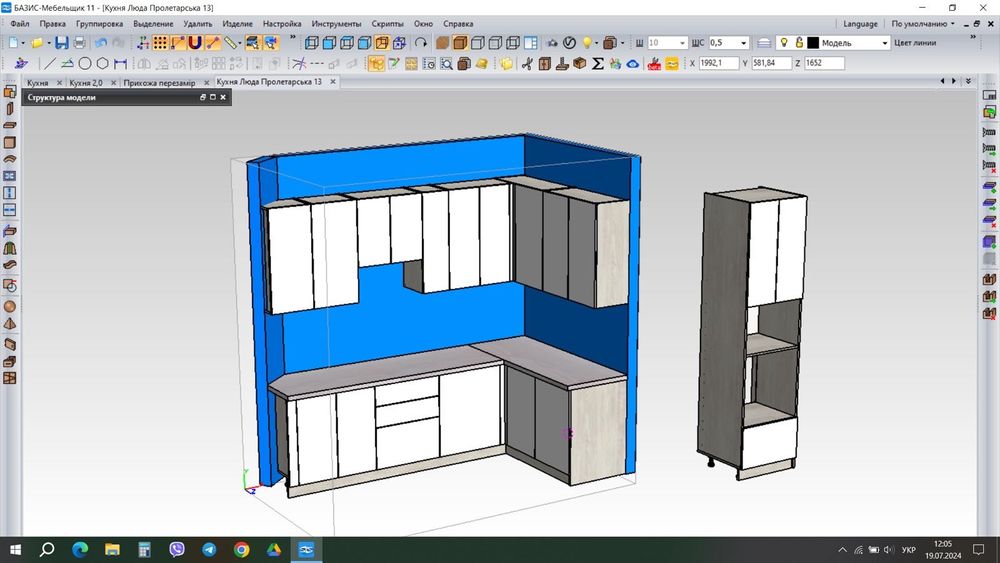Click the Language button
The height and width of the screenshot is (563, 1000).
pyautogui.click(x=860, y=24)
